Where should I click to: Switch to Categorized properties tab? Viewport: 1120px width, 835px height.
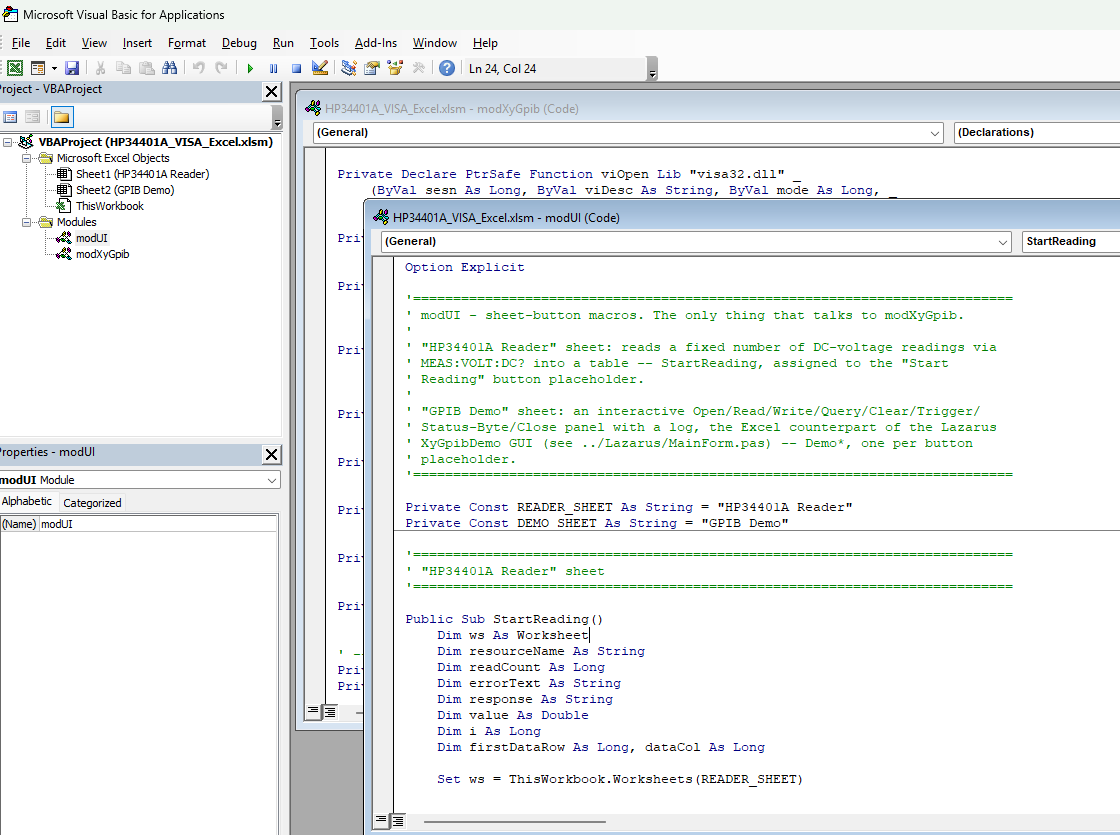[x=92, y=503]
